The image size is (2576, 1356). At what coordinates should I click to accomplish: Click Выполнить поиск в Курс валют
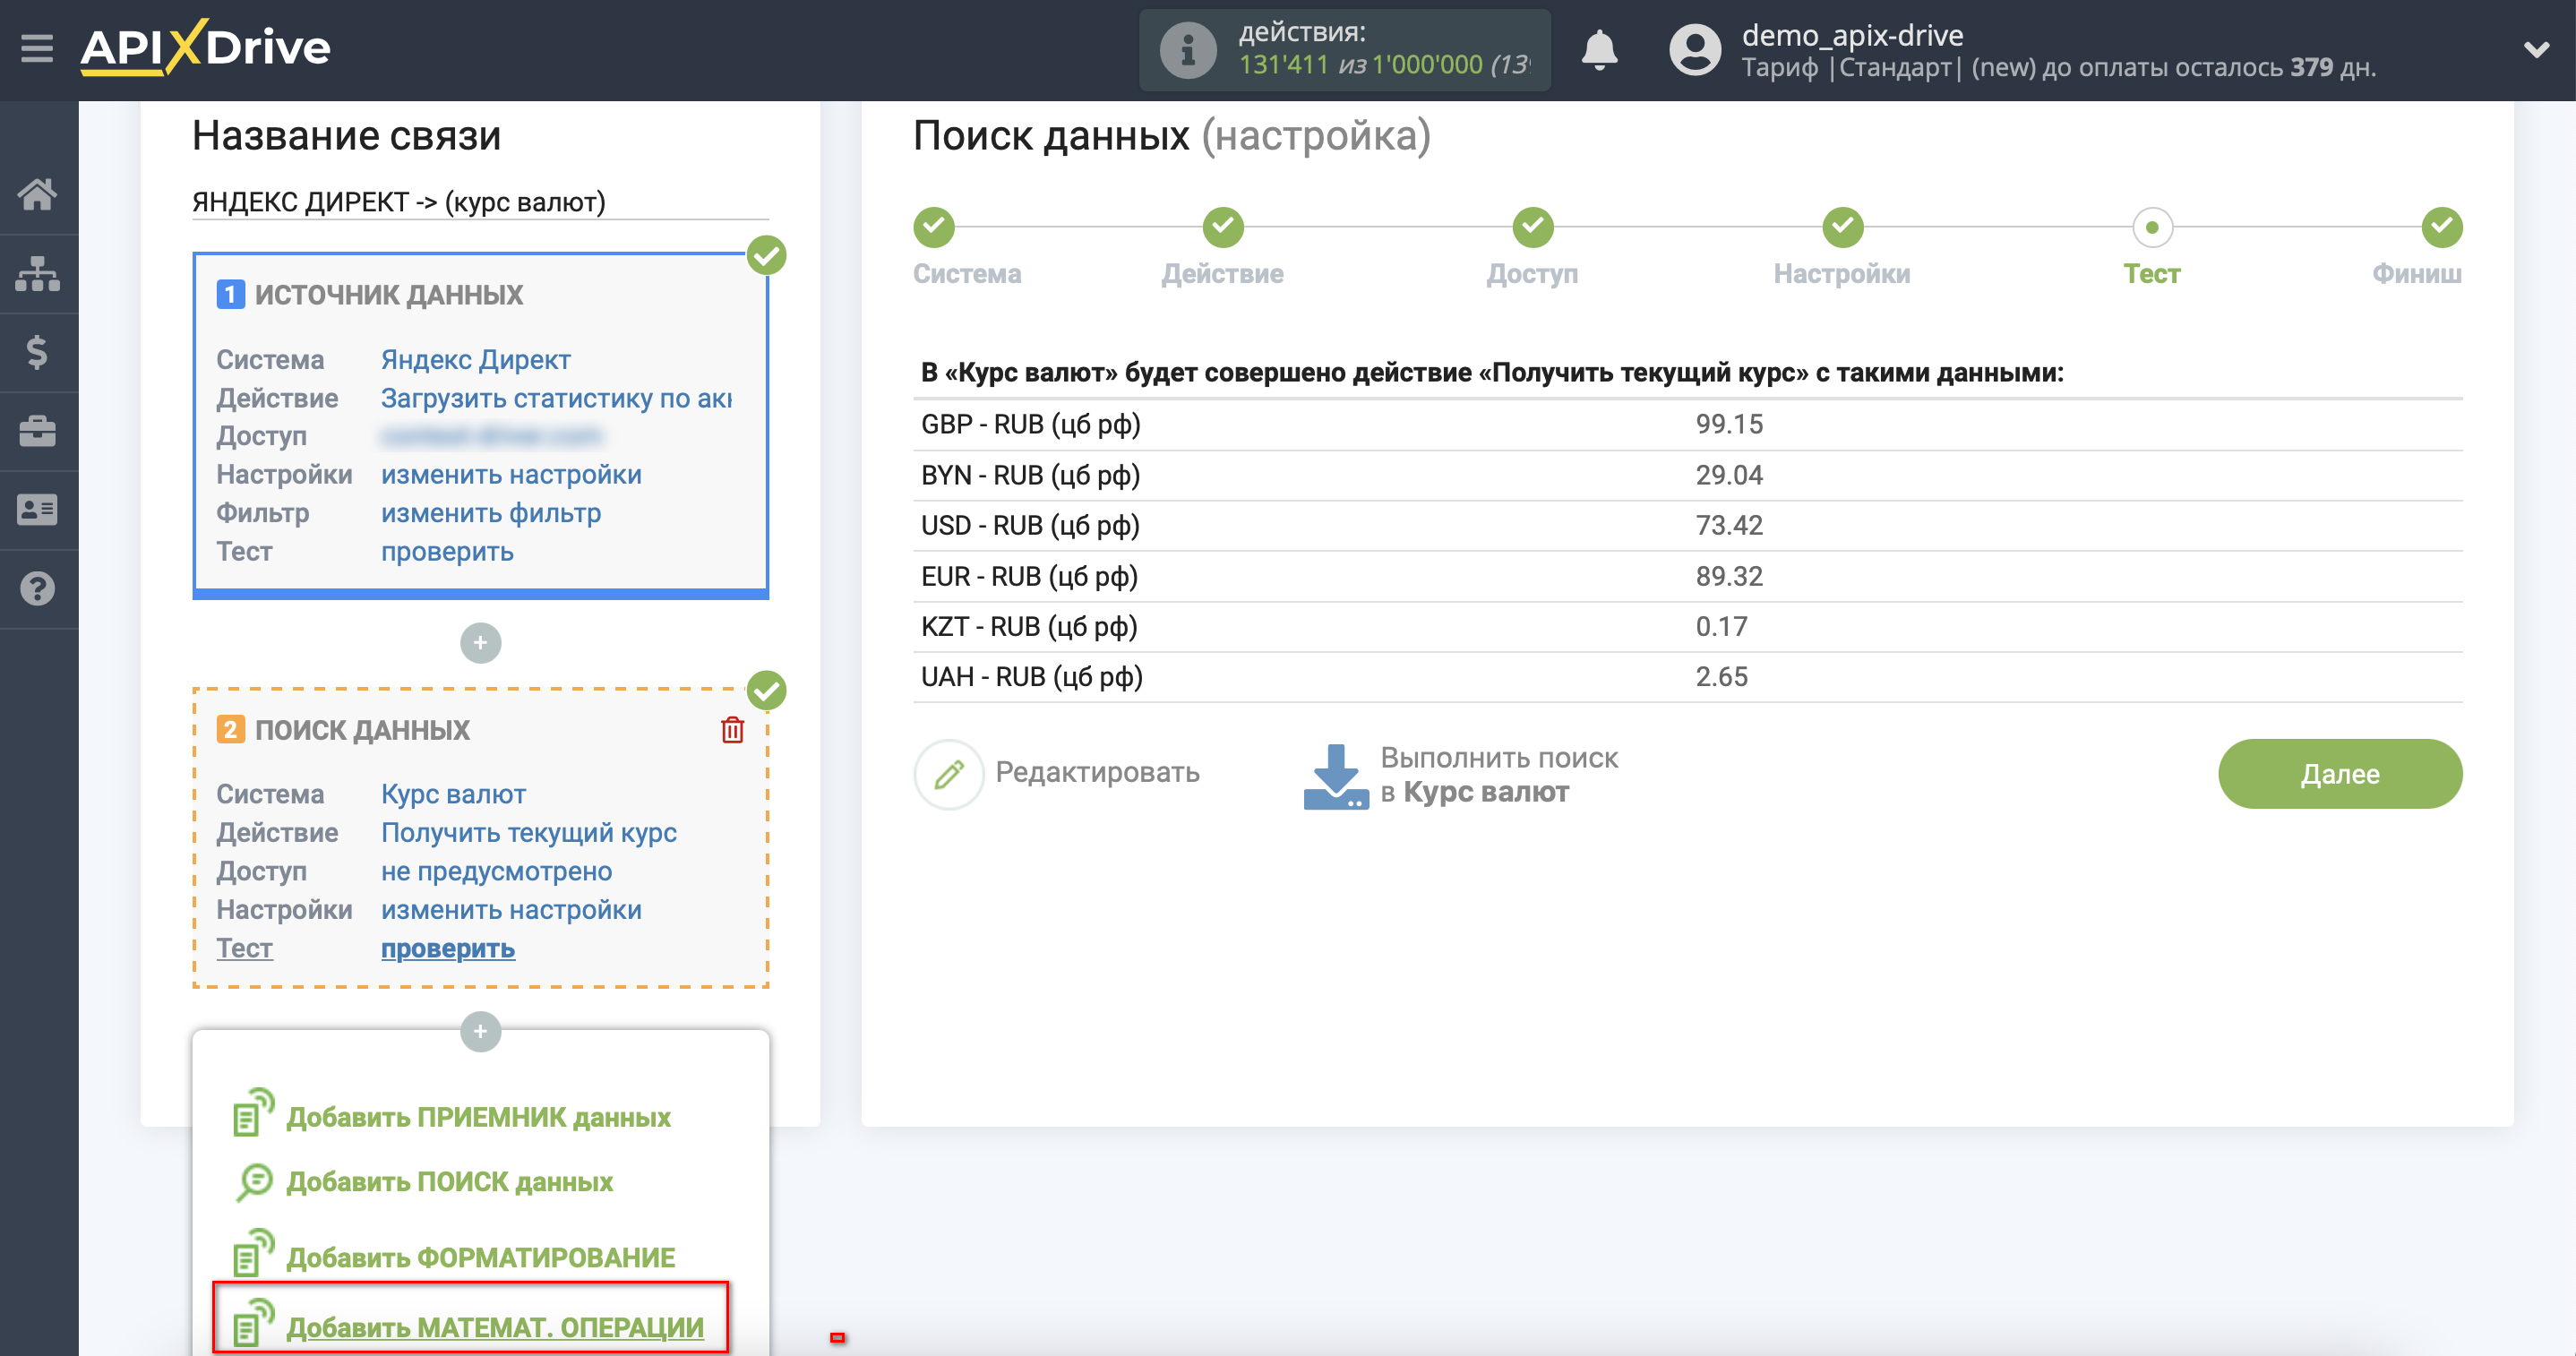coord(1498,775)
